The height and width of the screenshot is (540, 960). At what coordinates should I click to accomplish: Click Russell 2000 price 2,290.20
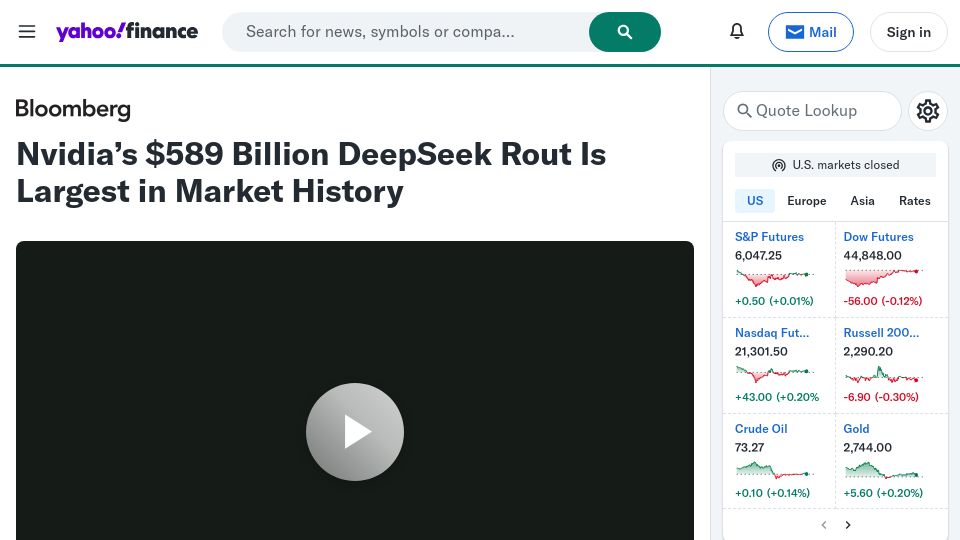tap(868, 352)
